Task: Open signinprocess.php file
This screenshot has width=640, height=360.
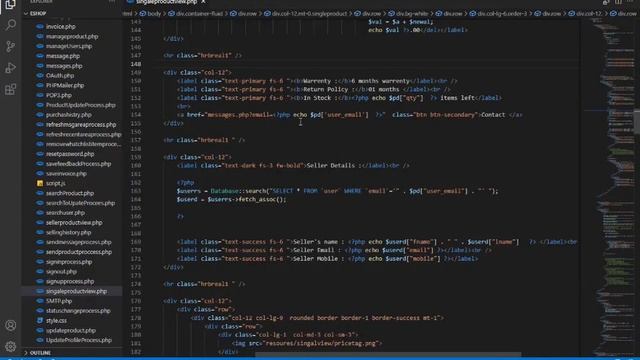Action: click(69, 262)
